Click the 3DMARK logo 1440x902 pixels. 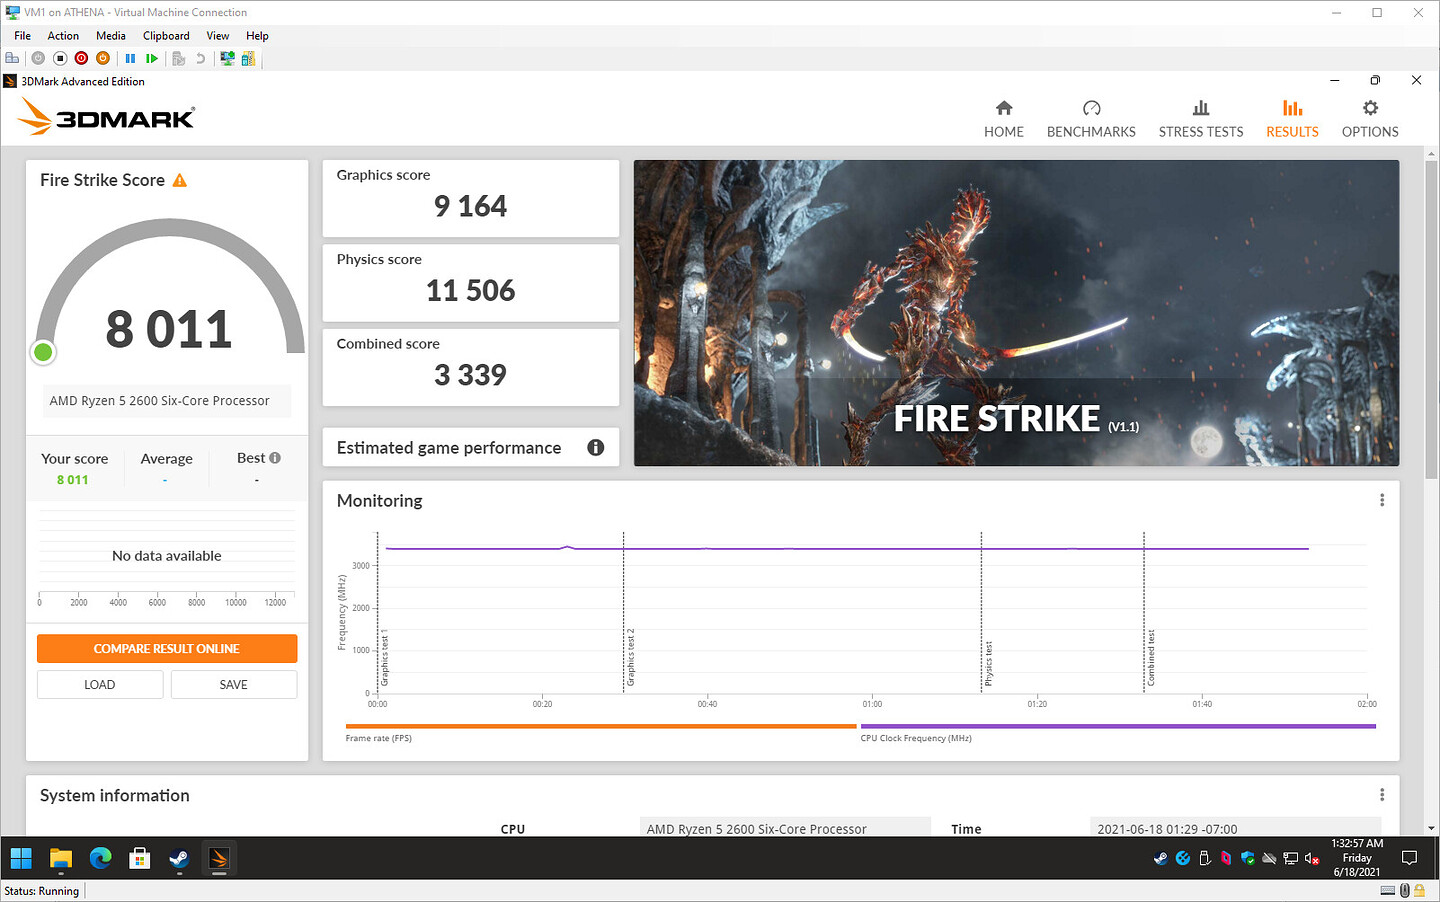106,118
